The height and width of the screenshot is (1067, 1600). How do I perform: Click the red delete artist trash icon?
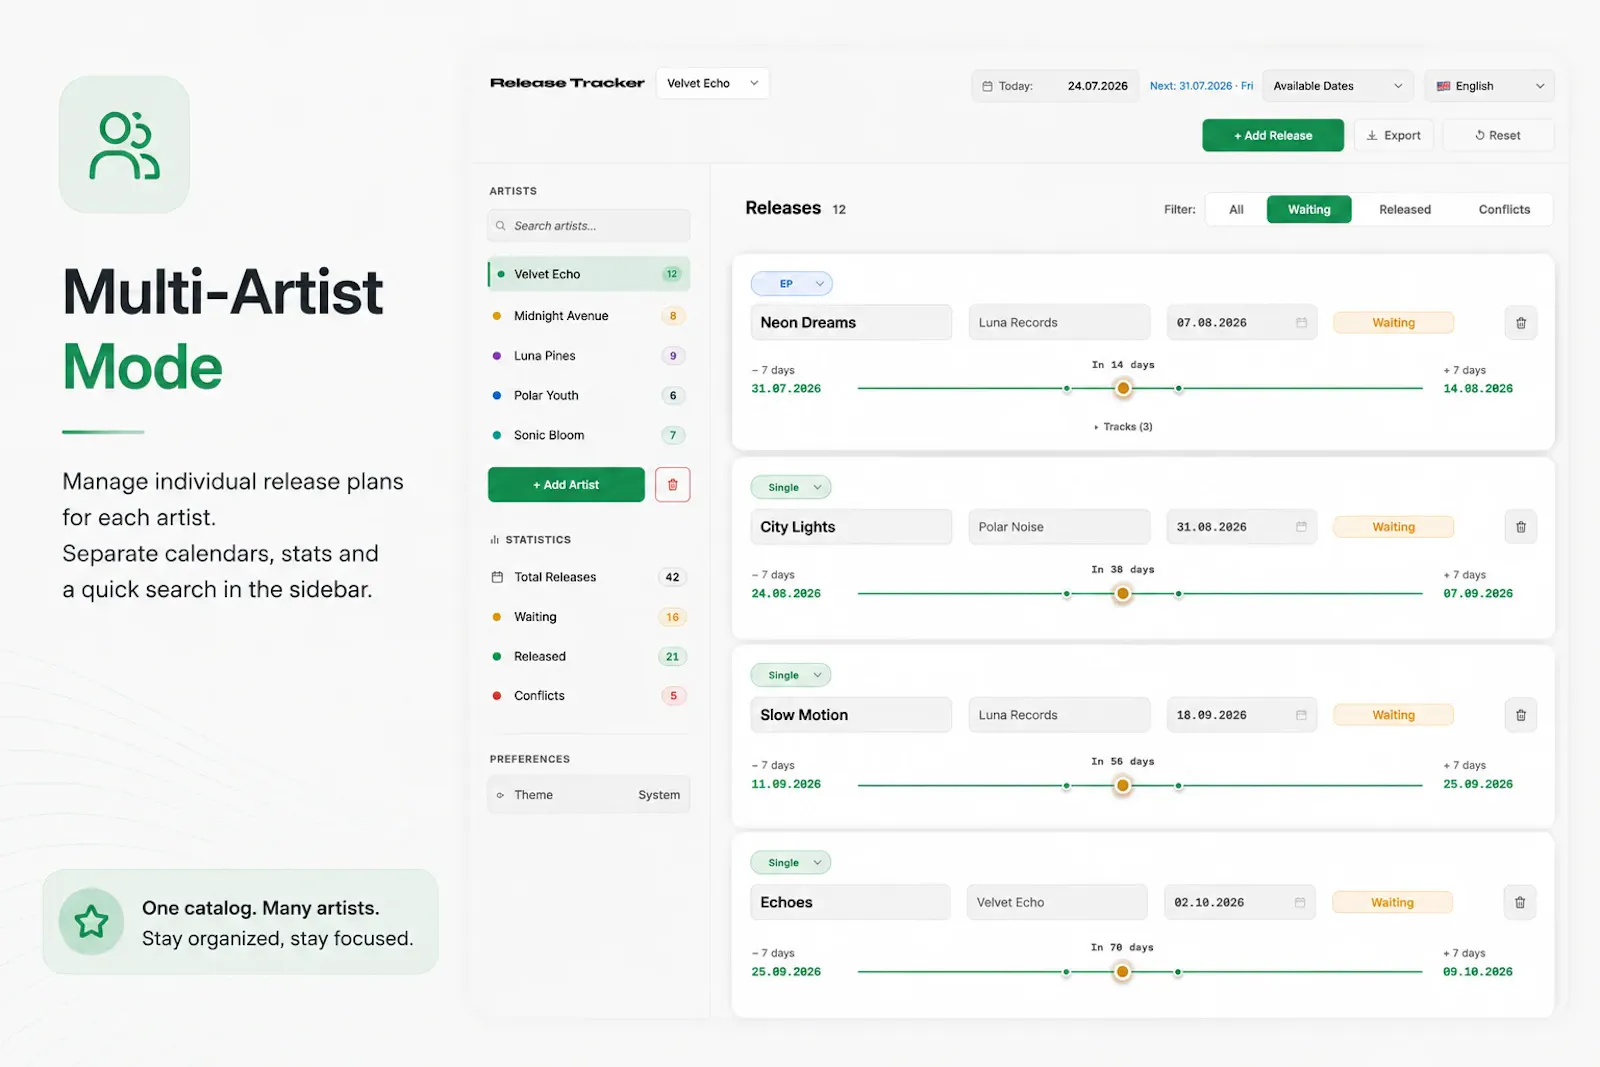[672, 485]
